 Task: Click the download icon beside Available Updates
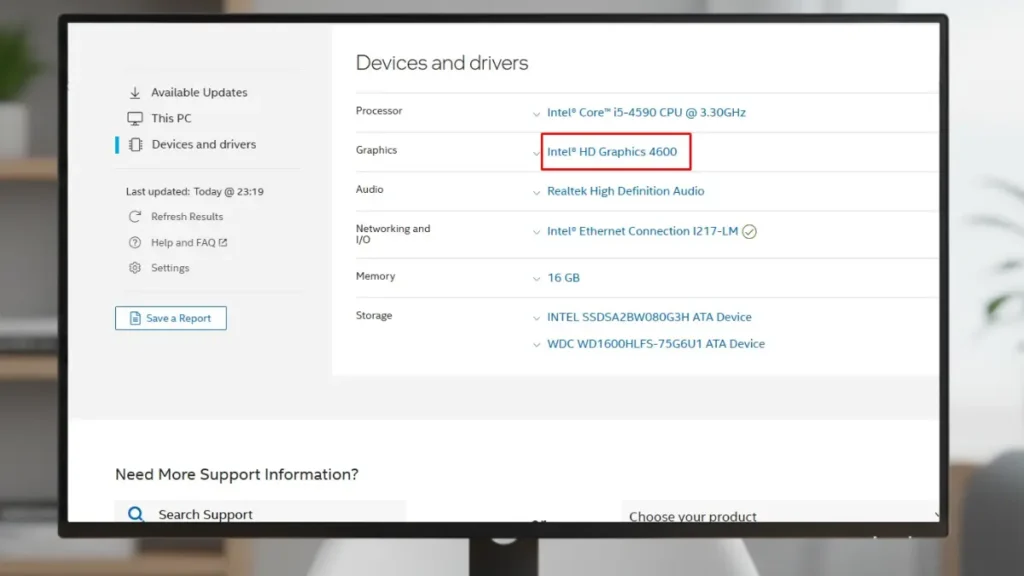[135, 92]
